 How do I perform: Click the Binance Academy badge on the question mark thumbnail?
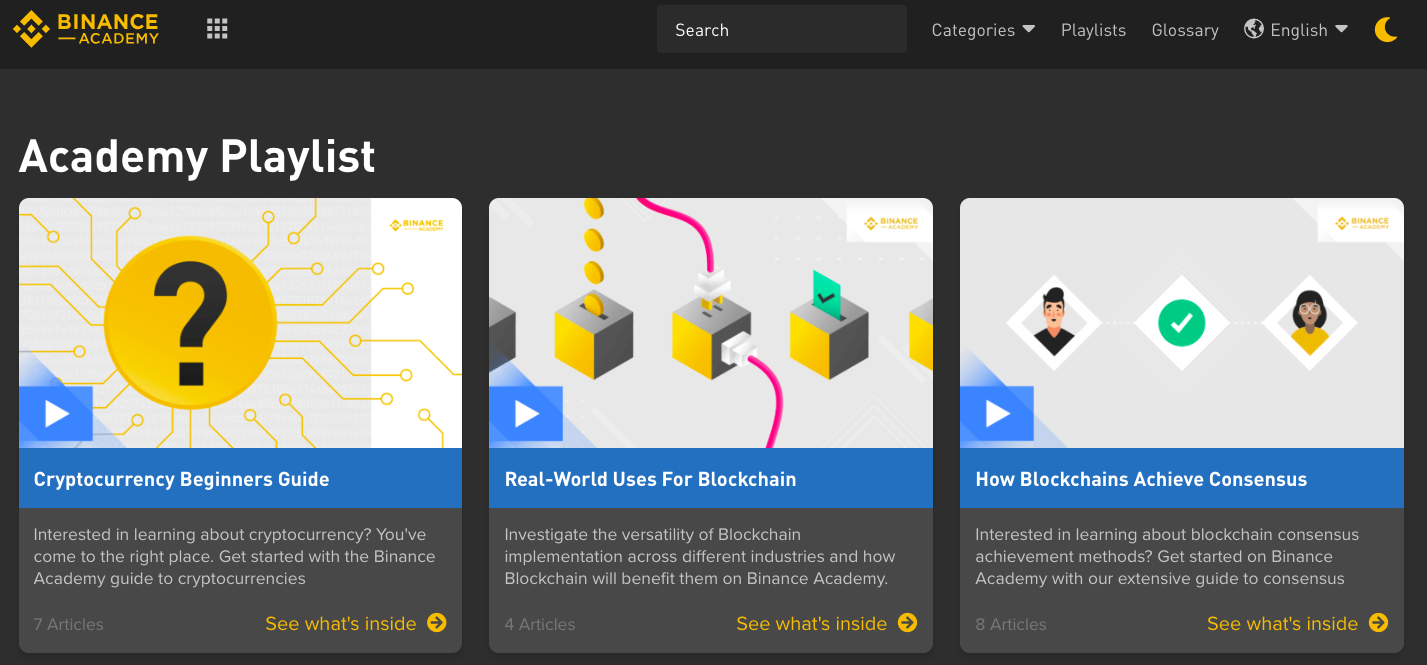click(417, 225)
